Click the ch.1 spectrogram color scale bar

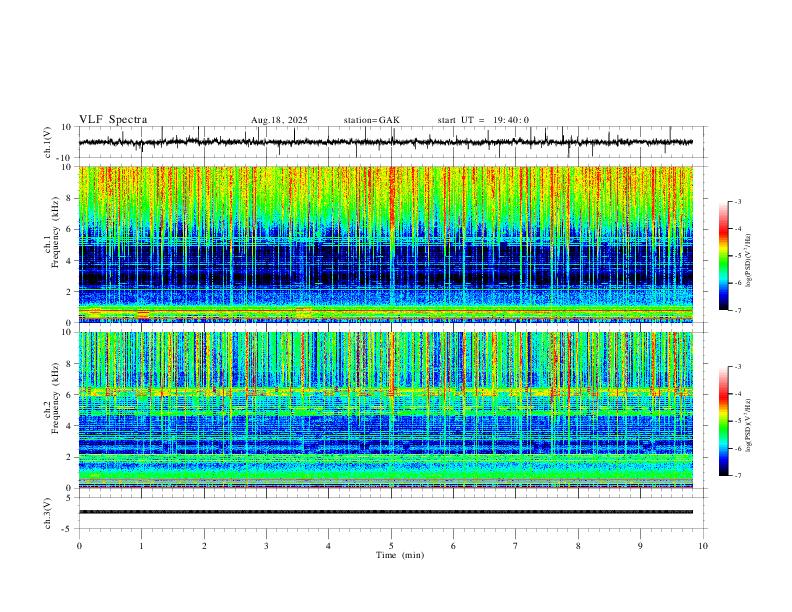pos(724,256)
